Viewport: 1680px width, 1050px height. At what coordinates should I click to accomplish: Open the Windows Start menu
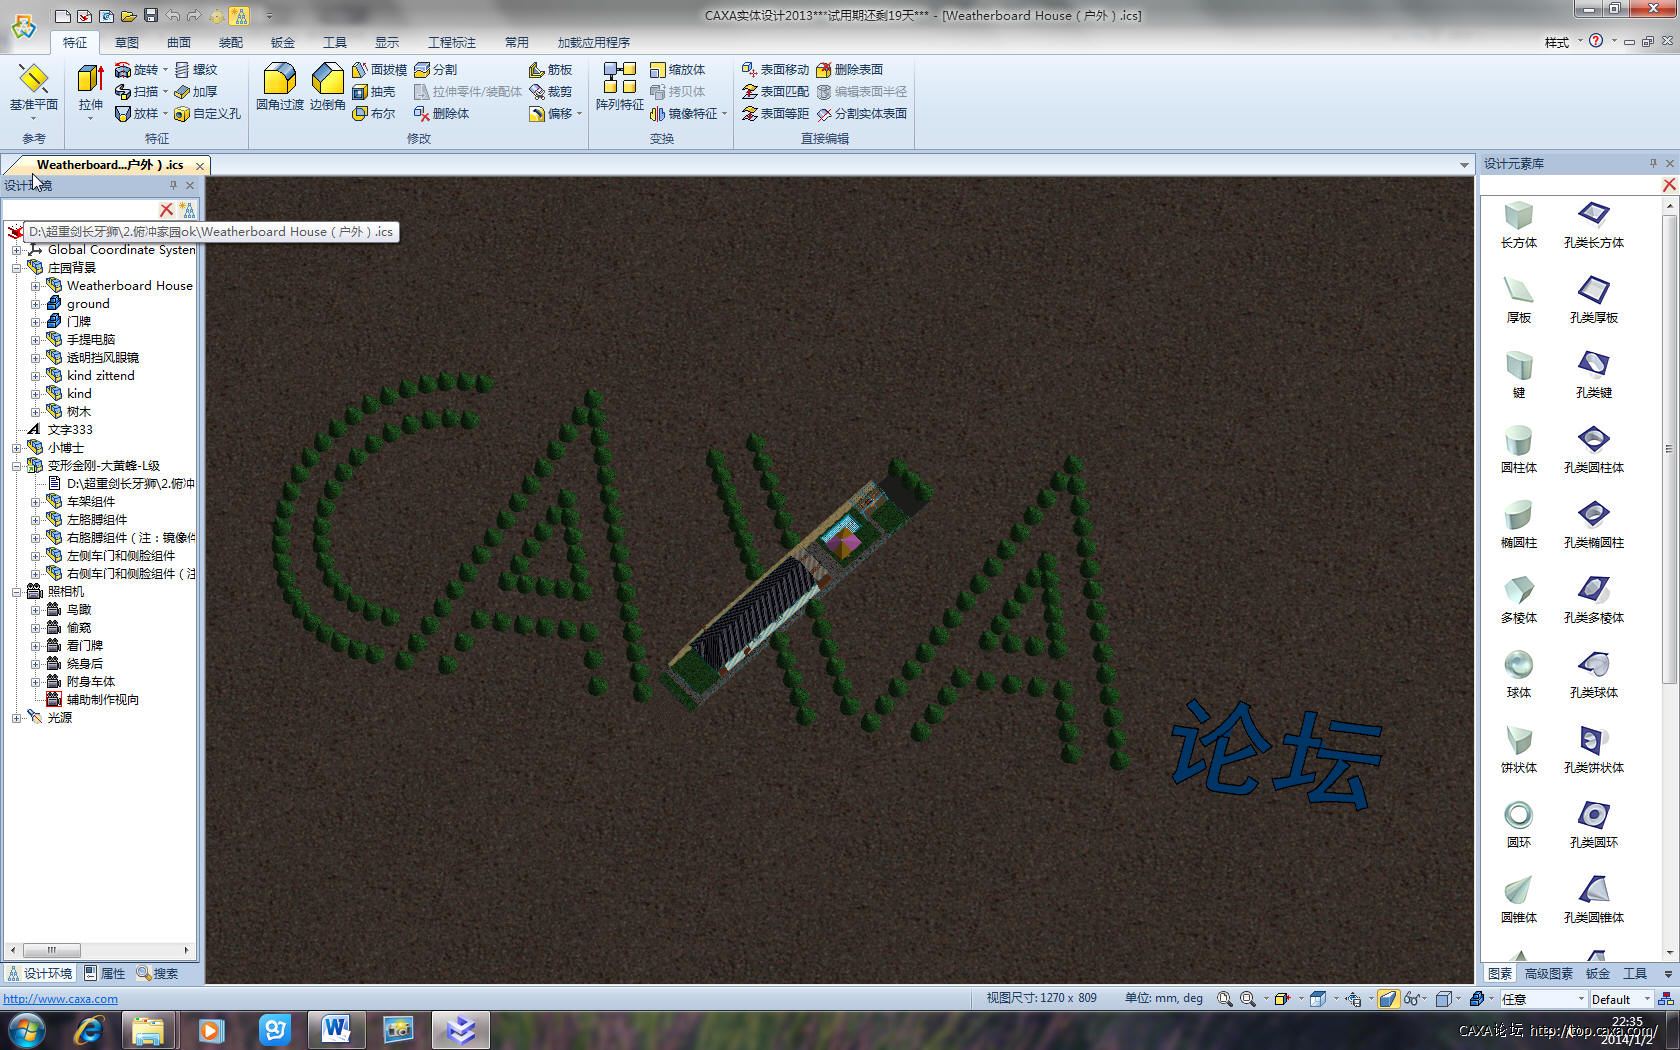[x=25, y=1030]
